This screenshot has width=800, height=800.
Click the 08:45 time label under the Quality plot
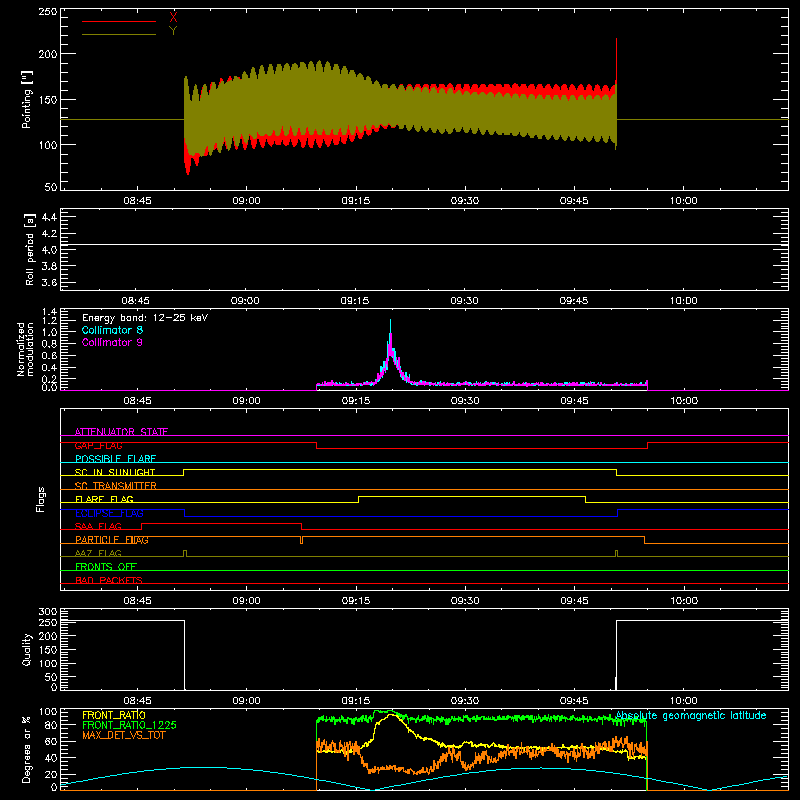[x=137, y=701]
